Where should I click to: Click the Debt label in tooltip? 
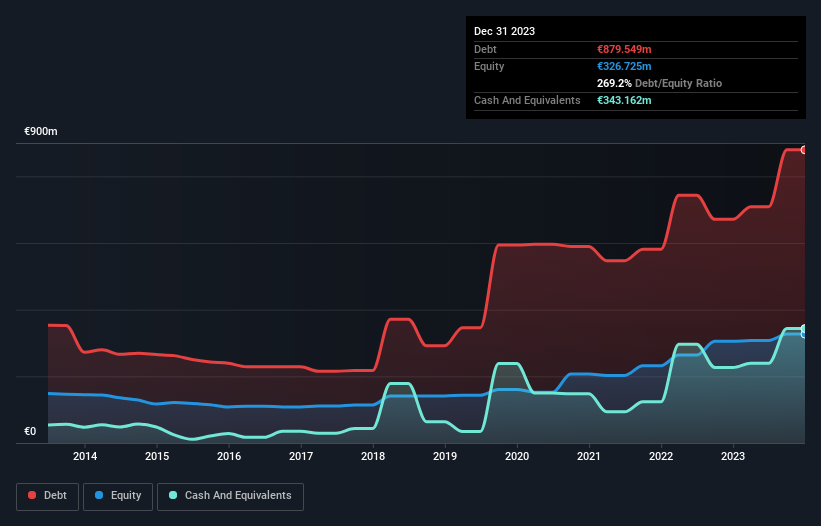coord(485,49)
